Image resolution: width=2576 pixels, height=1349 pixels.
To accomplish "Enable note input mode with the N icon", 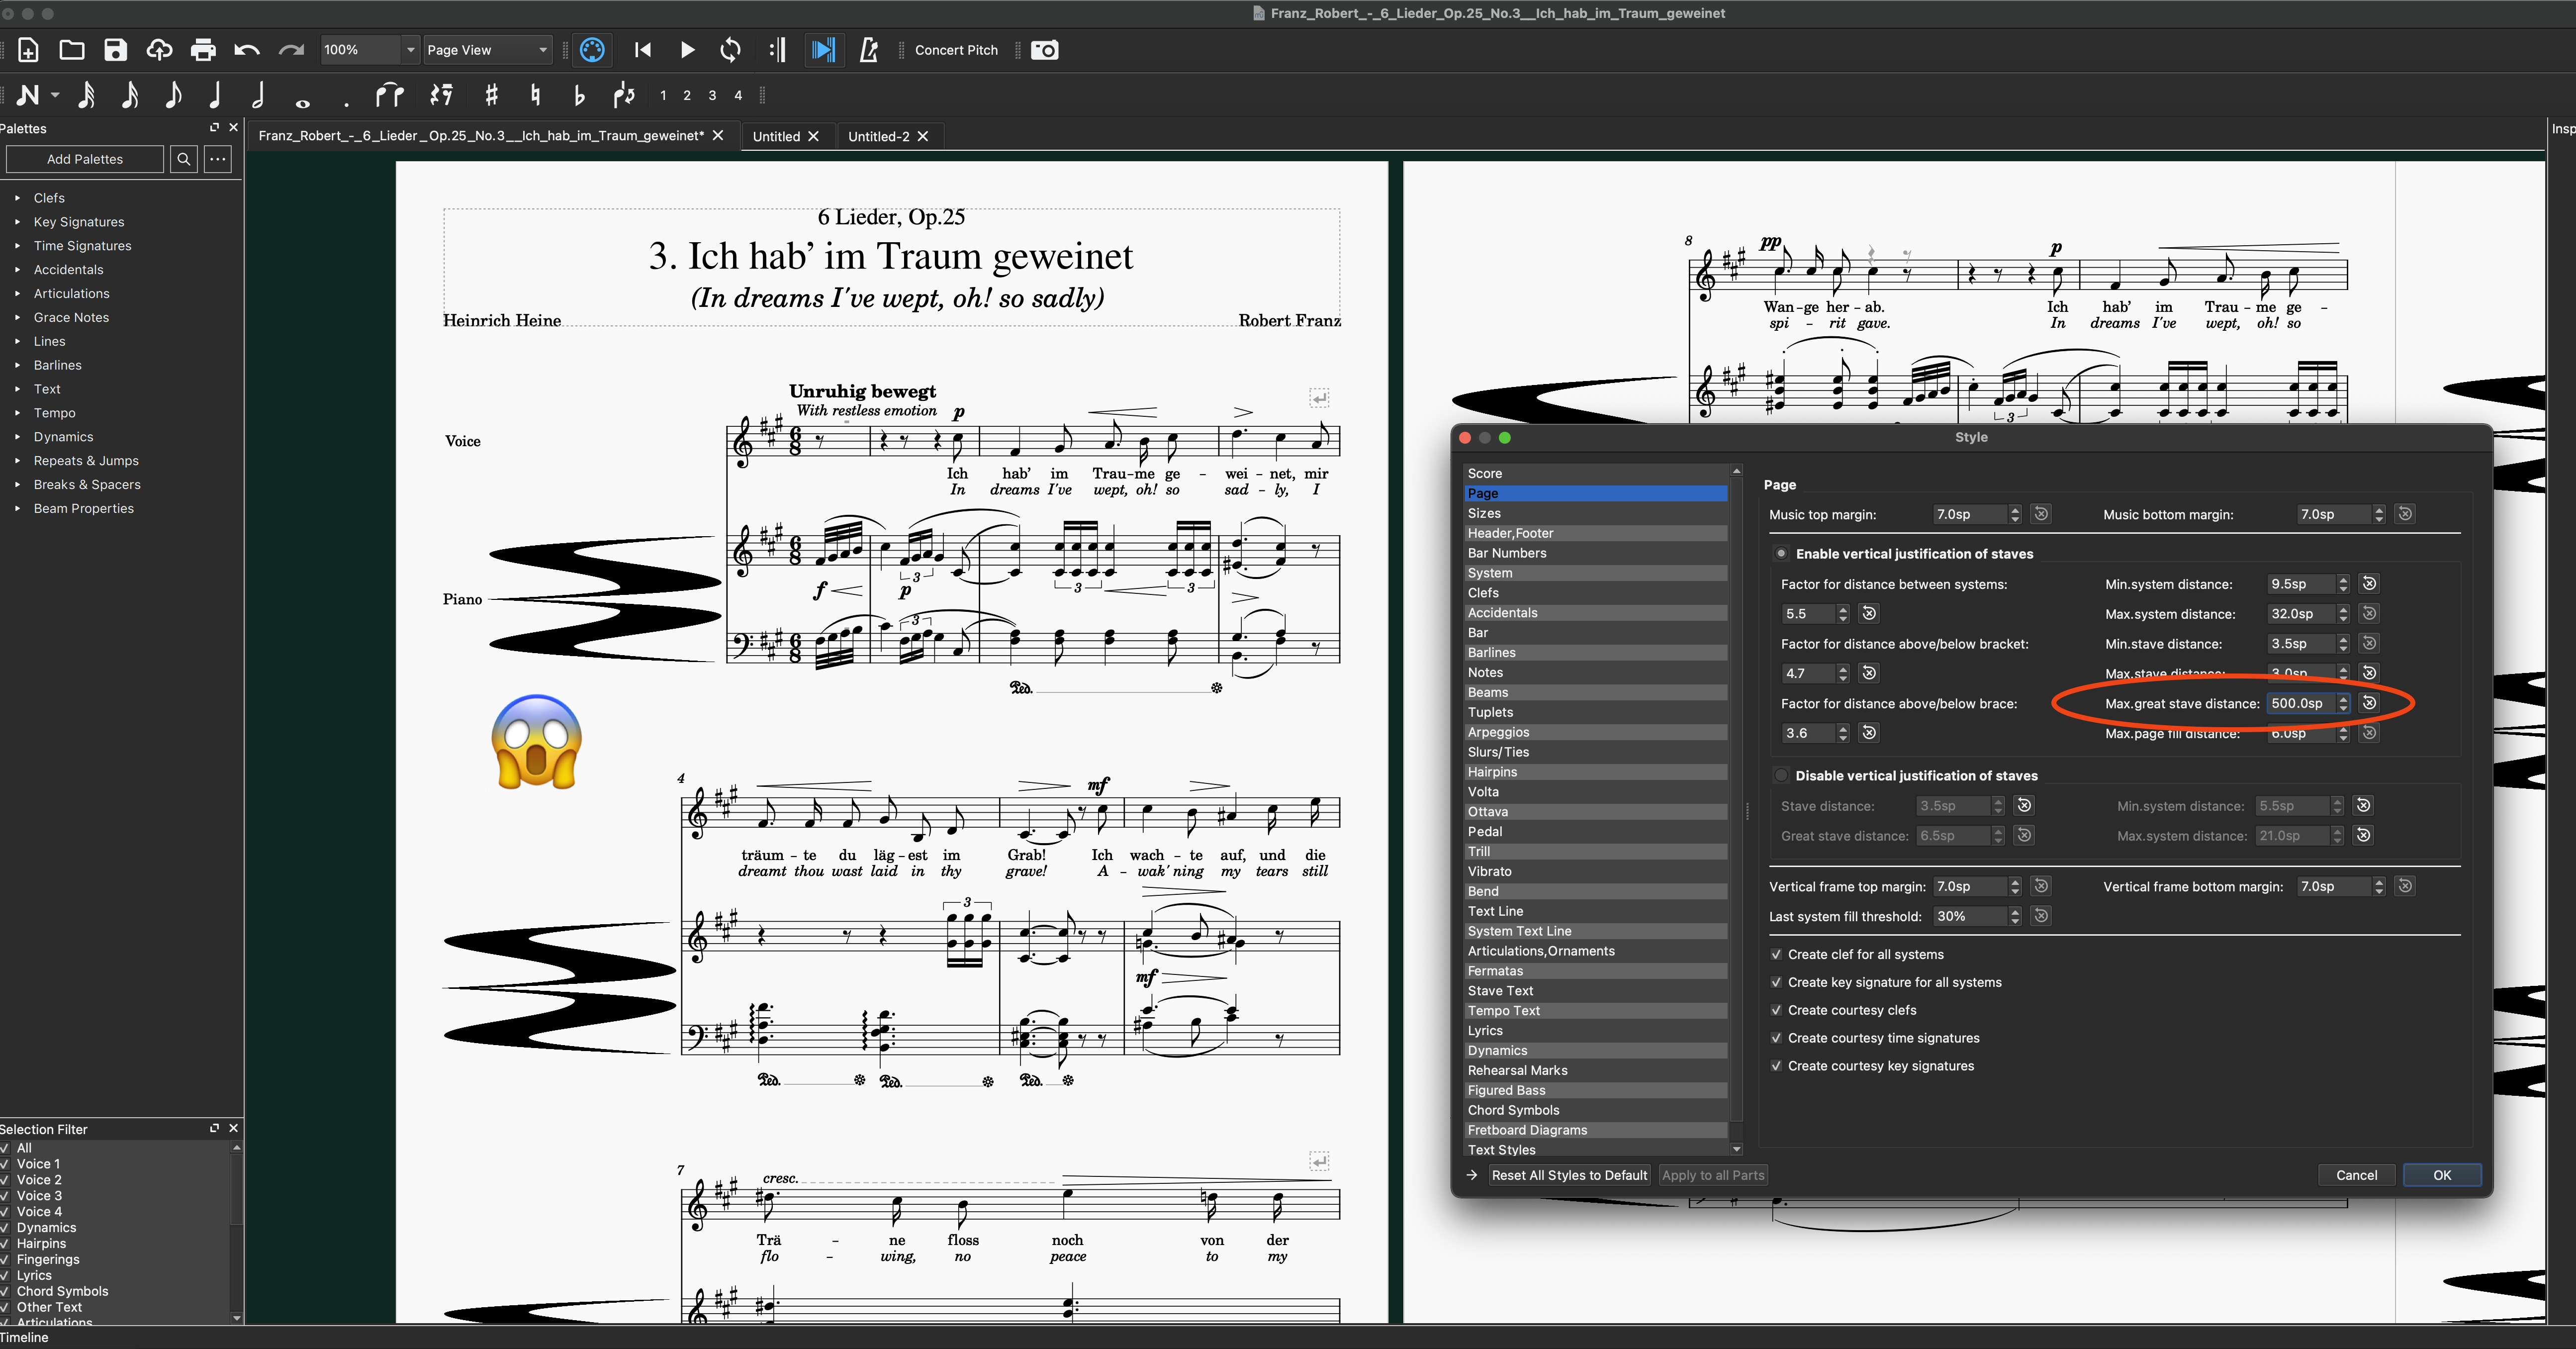I will [x=29, y=94].
